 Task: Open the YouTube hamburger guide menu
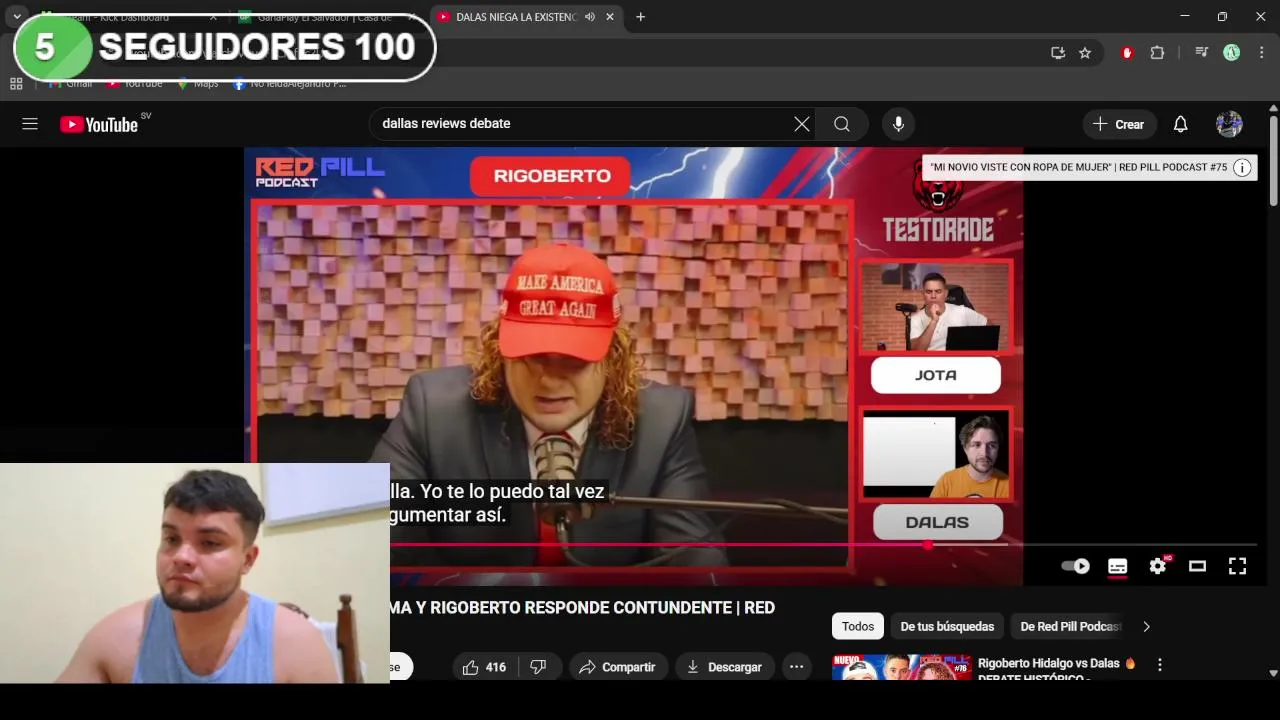click(30, 124)
